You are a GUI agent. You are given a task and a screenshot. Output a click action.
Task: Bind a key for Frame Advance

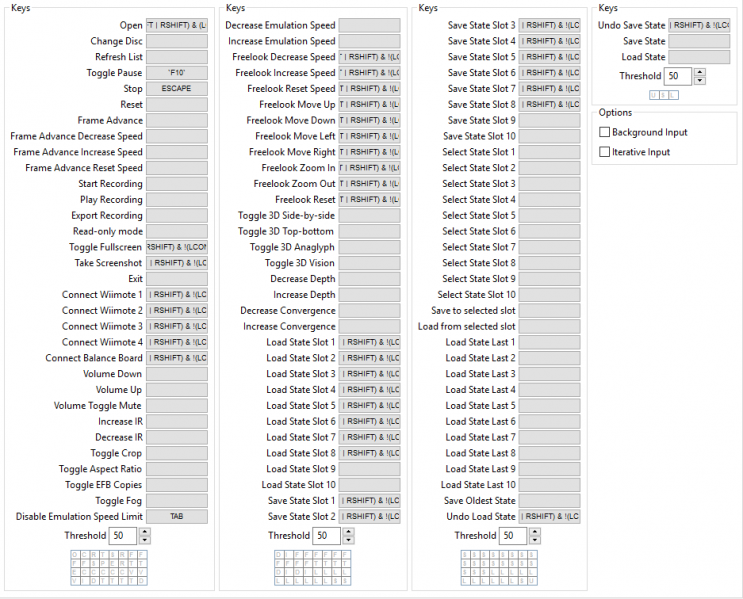pos(177,120)
